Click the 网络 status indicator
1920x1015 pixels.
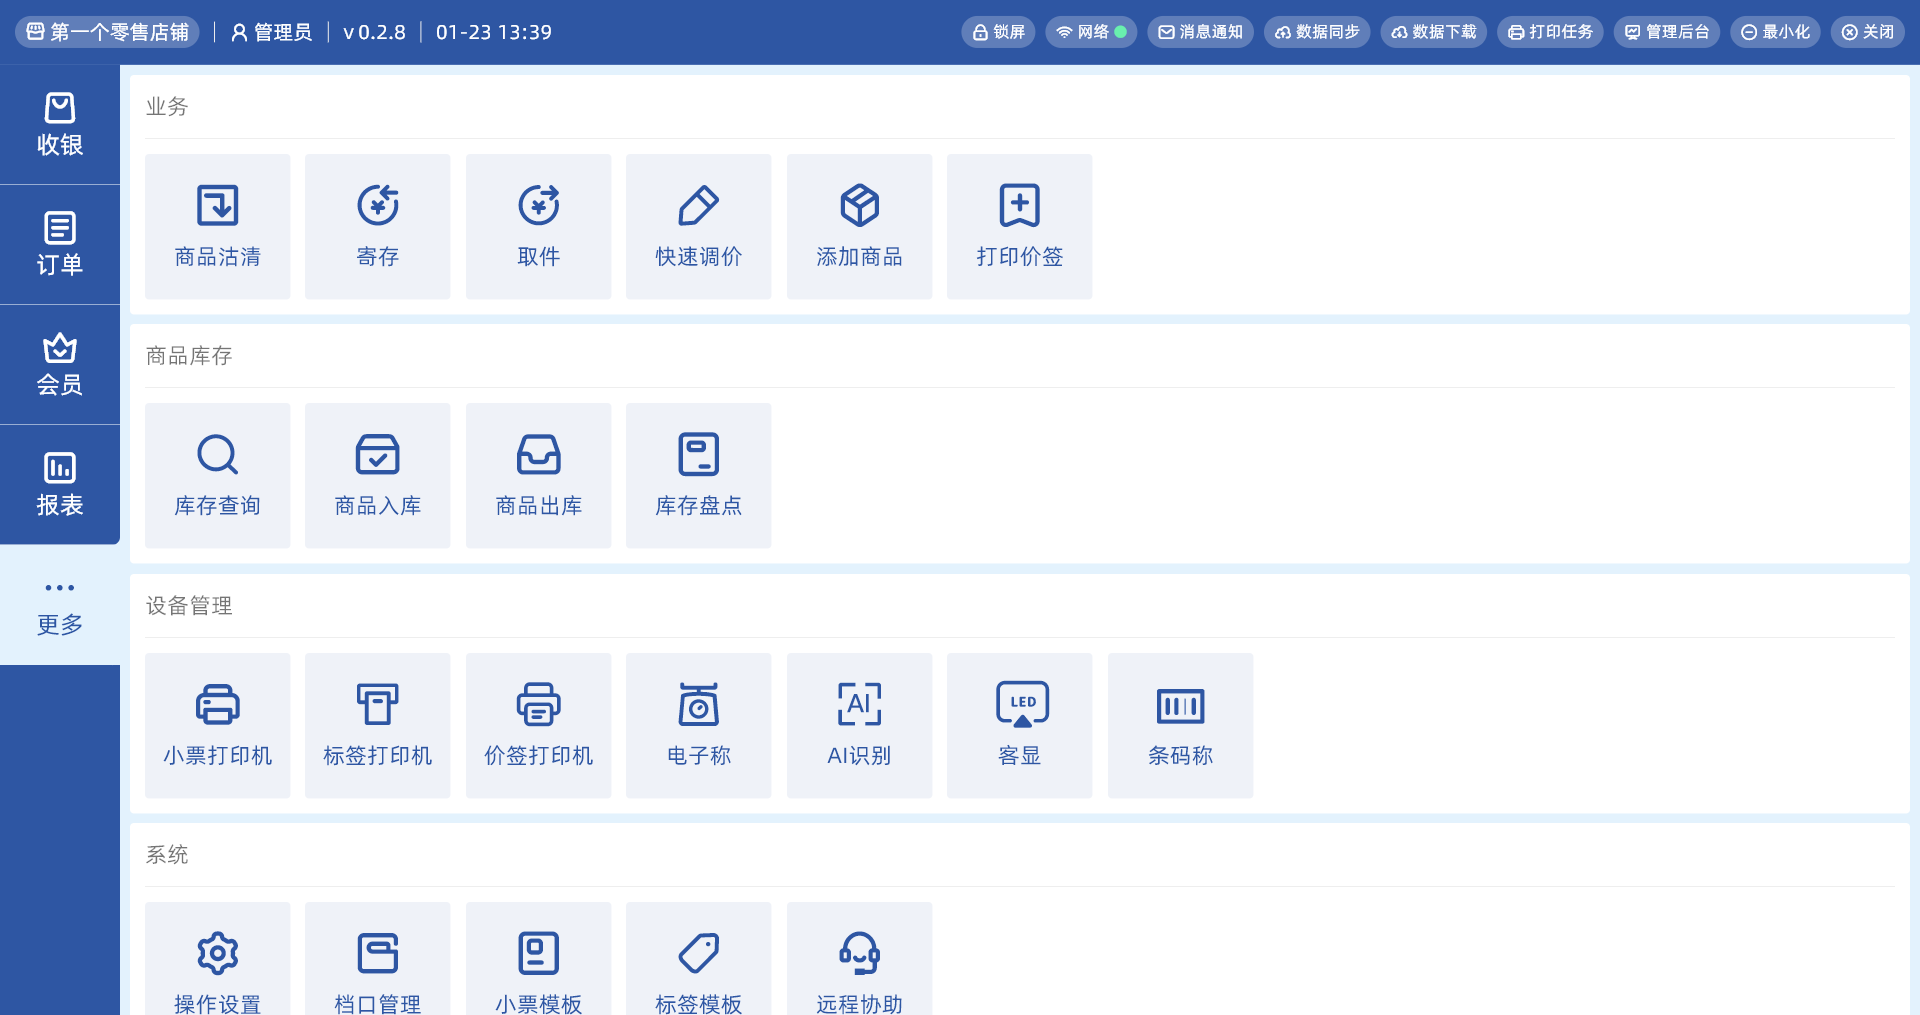(x=1091, y=32)
